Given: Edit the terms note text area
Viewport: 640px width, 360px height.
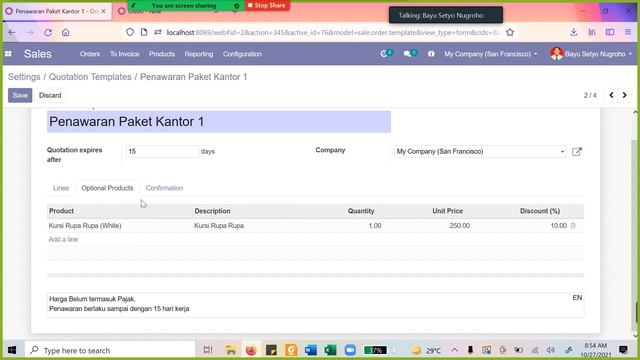Looking at the screenshot, I should tap(315, 304).
